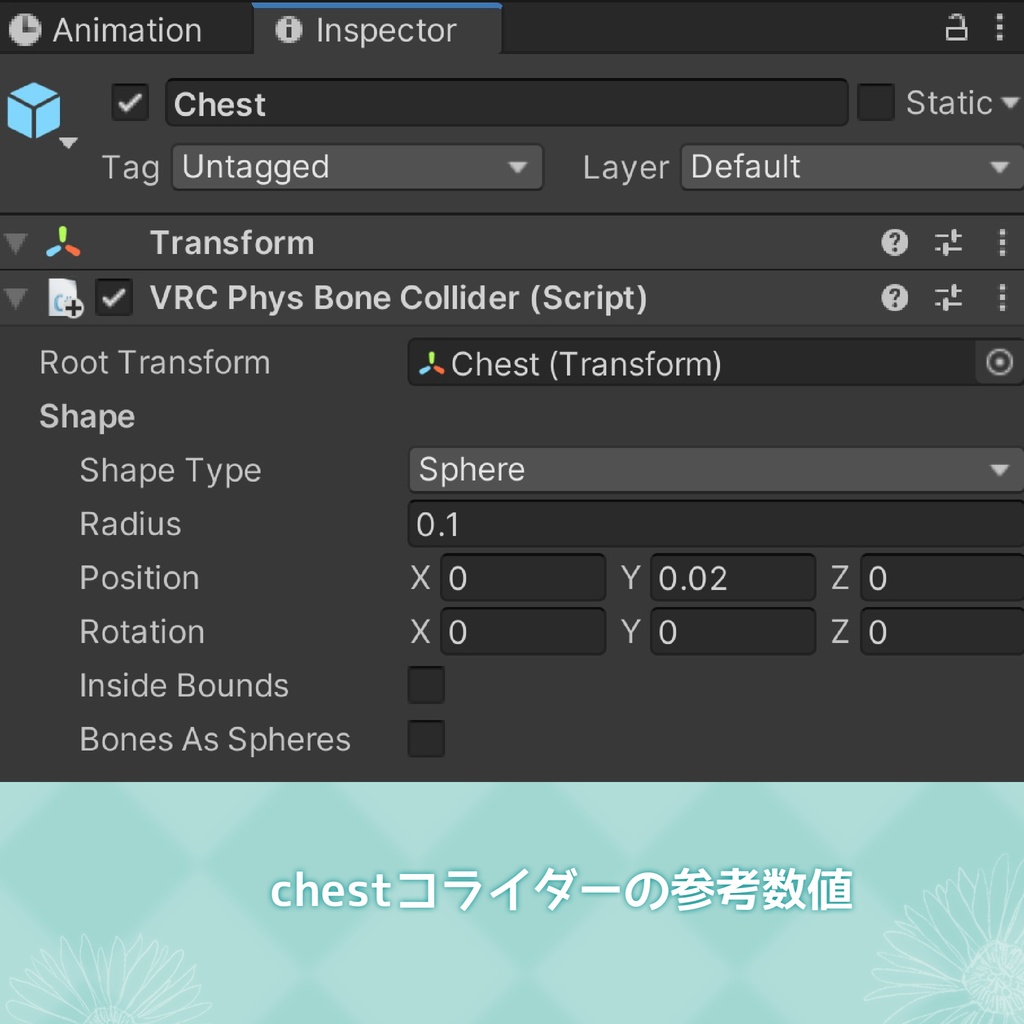Click the VRC Phys Bone Collider (Script) title
Screen dimensions: 1024x1024
(x=398, y=298)
